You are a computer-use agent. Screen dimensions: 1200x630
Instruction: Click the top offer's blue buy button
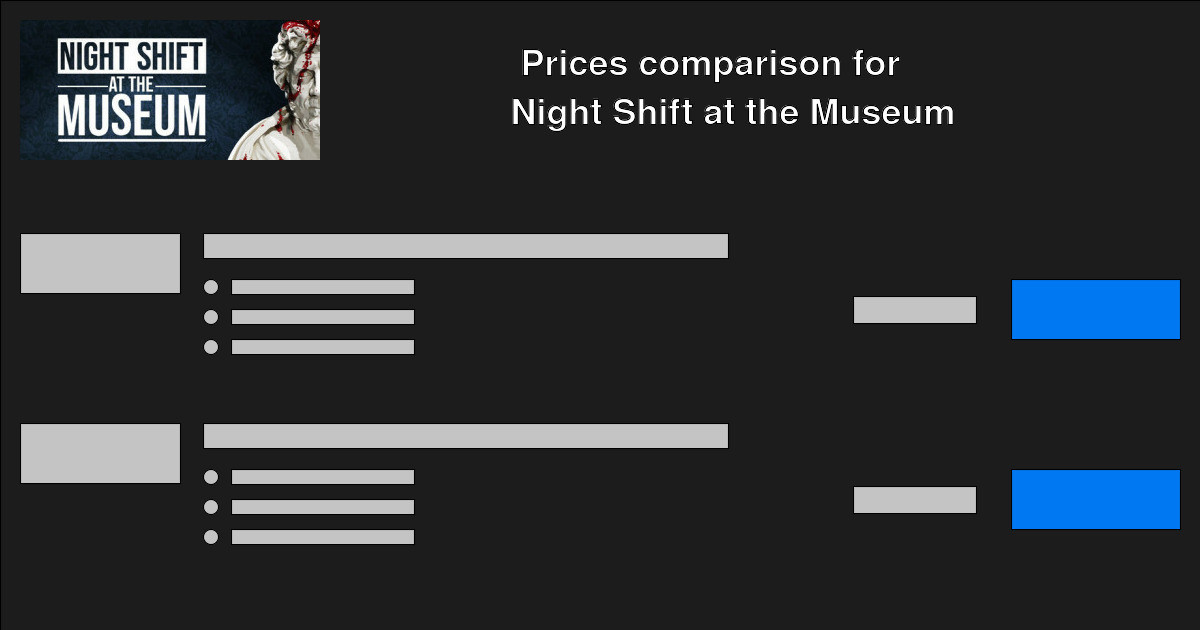[1096, 310]
